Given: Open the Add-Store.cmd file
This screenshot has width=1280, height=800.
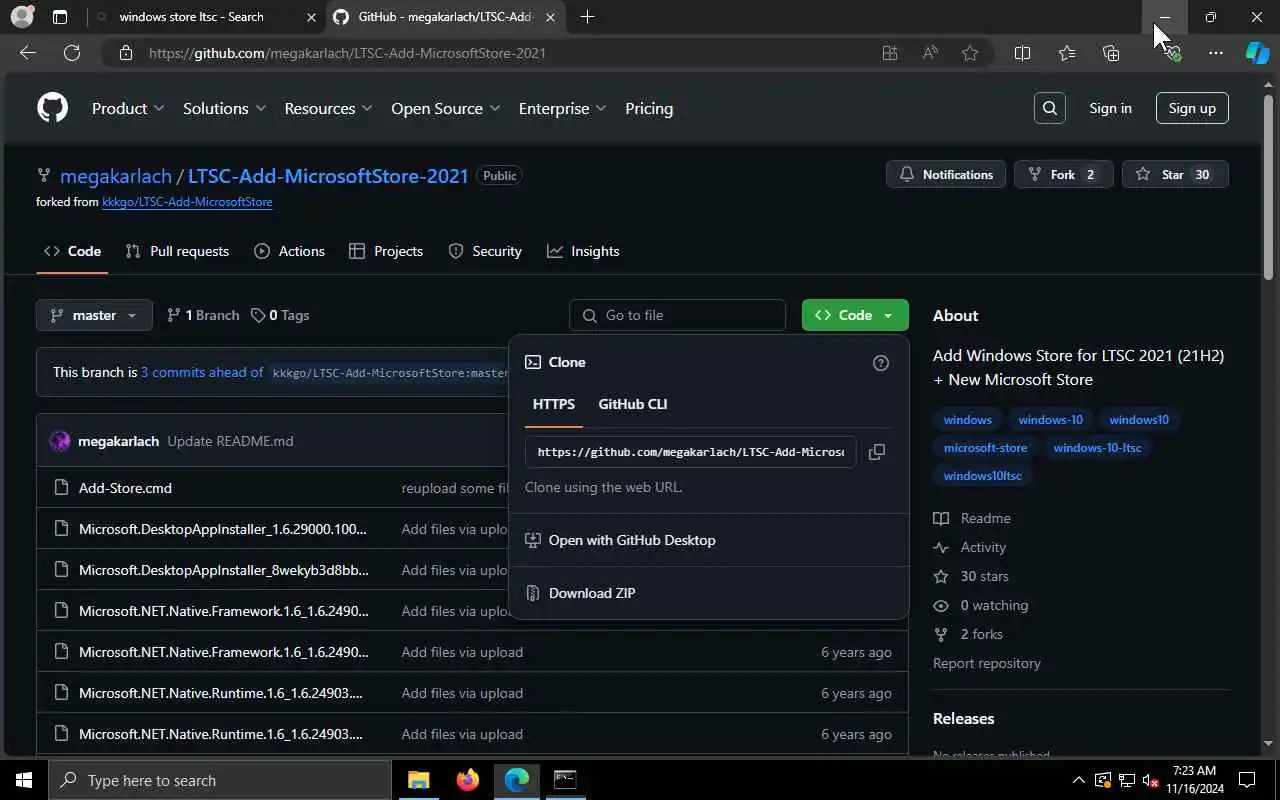Looking at the screenshot, I should click(x=125, y=488).
